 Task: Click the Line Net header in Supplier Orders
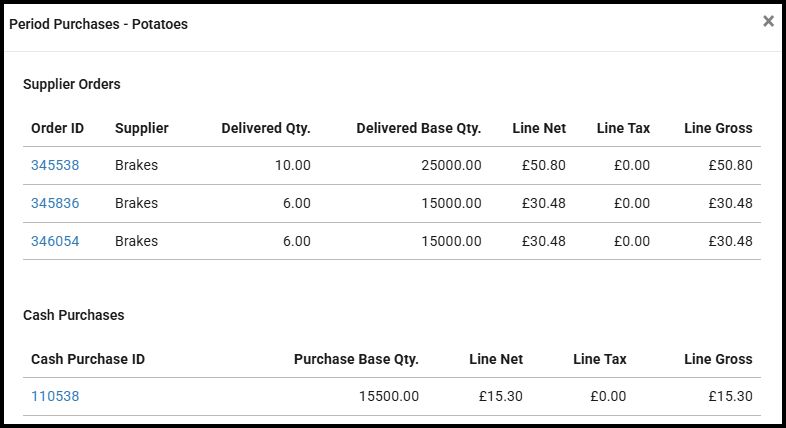tap(539, 128)
